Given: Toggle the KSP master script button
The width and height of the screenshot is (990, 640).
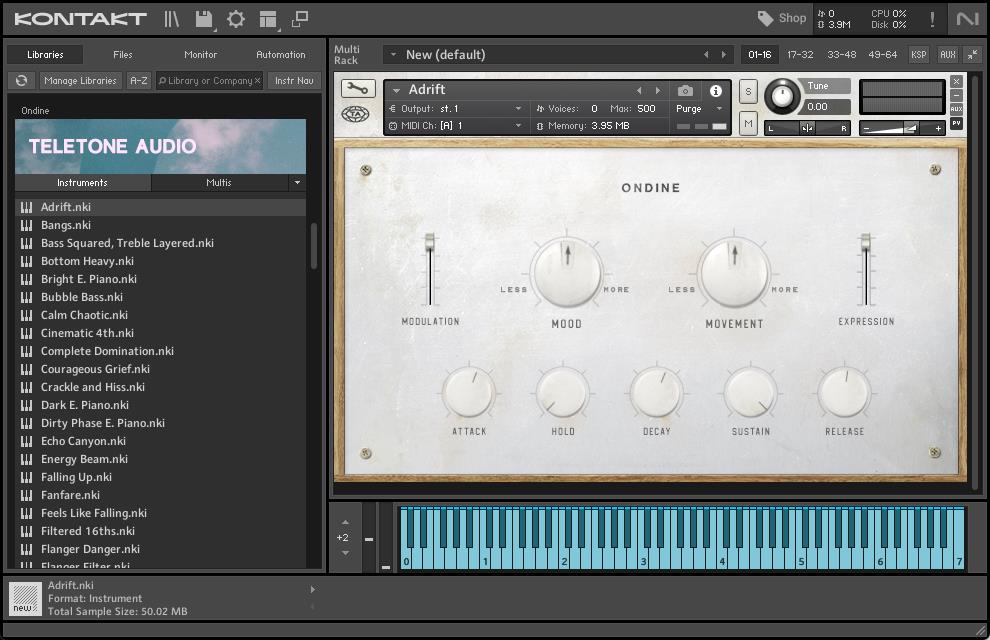Looking at the screenshot, I should [x=918, y=55].
